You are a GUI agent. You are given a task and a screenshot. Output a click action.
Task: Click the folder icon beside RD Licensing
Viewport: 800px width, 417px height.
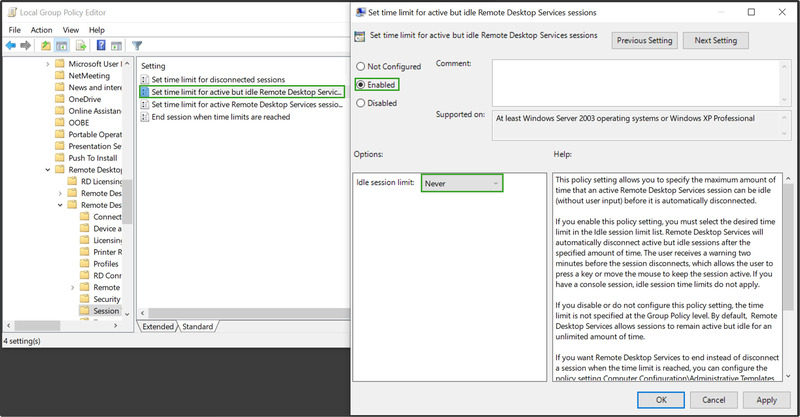(72, 181)
